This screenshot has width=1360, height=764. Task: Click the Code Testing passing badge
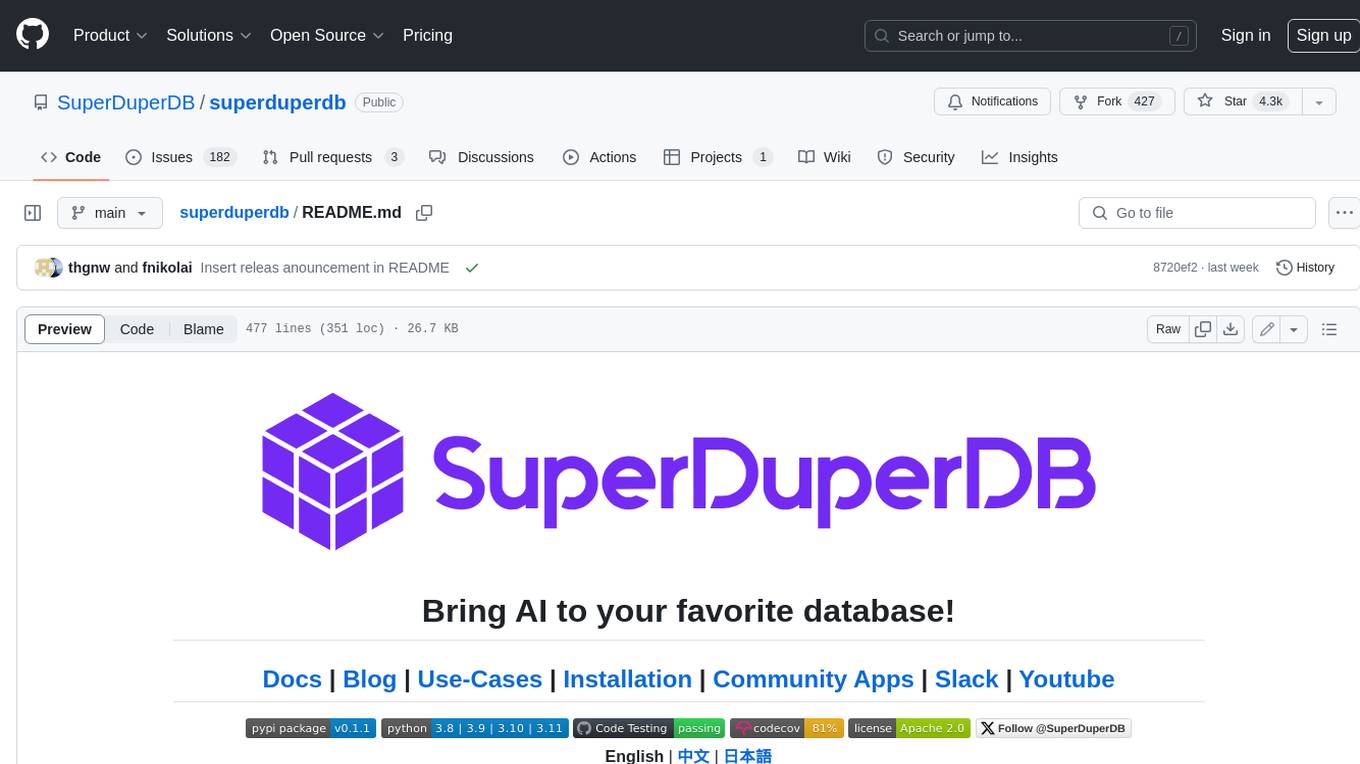pos(649,728)
